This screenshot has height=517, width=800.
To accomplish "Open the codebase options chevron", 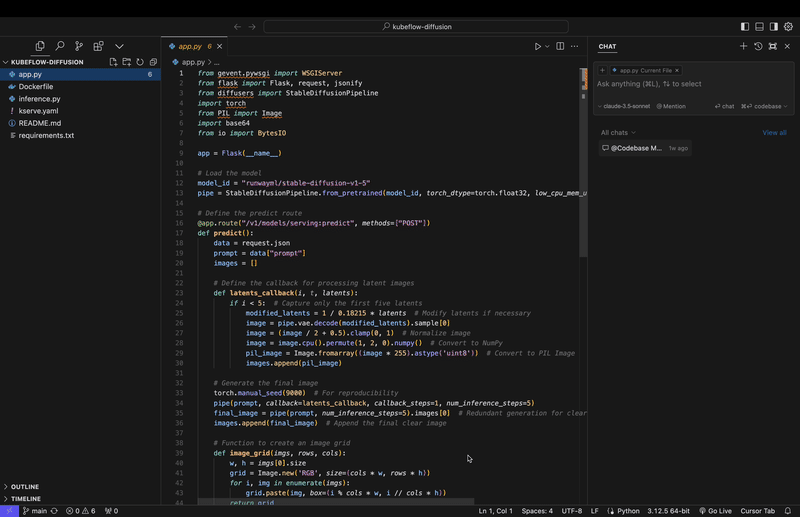I will tap(786, 106).
